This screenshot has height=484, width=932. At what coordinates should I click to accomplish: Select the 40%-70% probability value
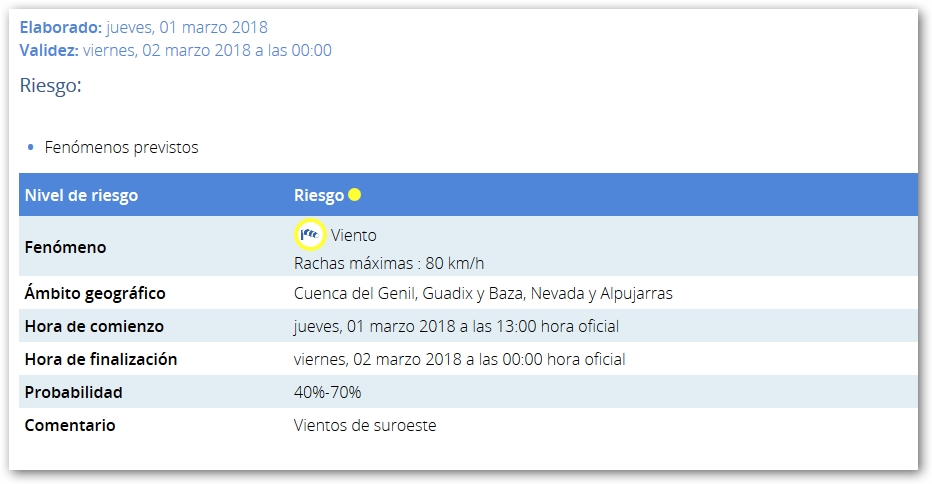coord(327,392)
